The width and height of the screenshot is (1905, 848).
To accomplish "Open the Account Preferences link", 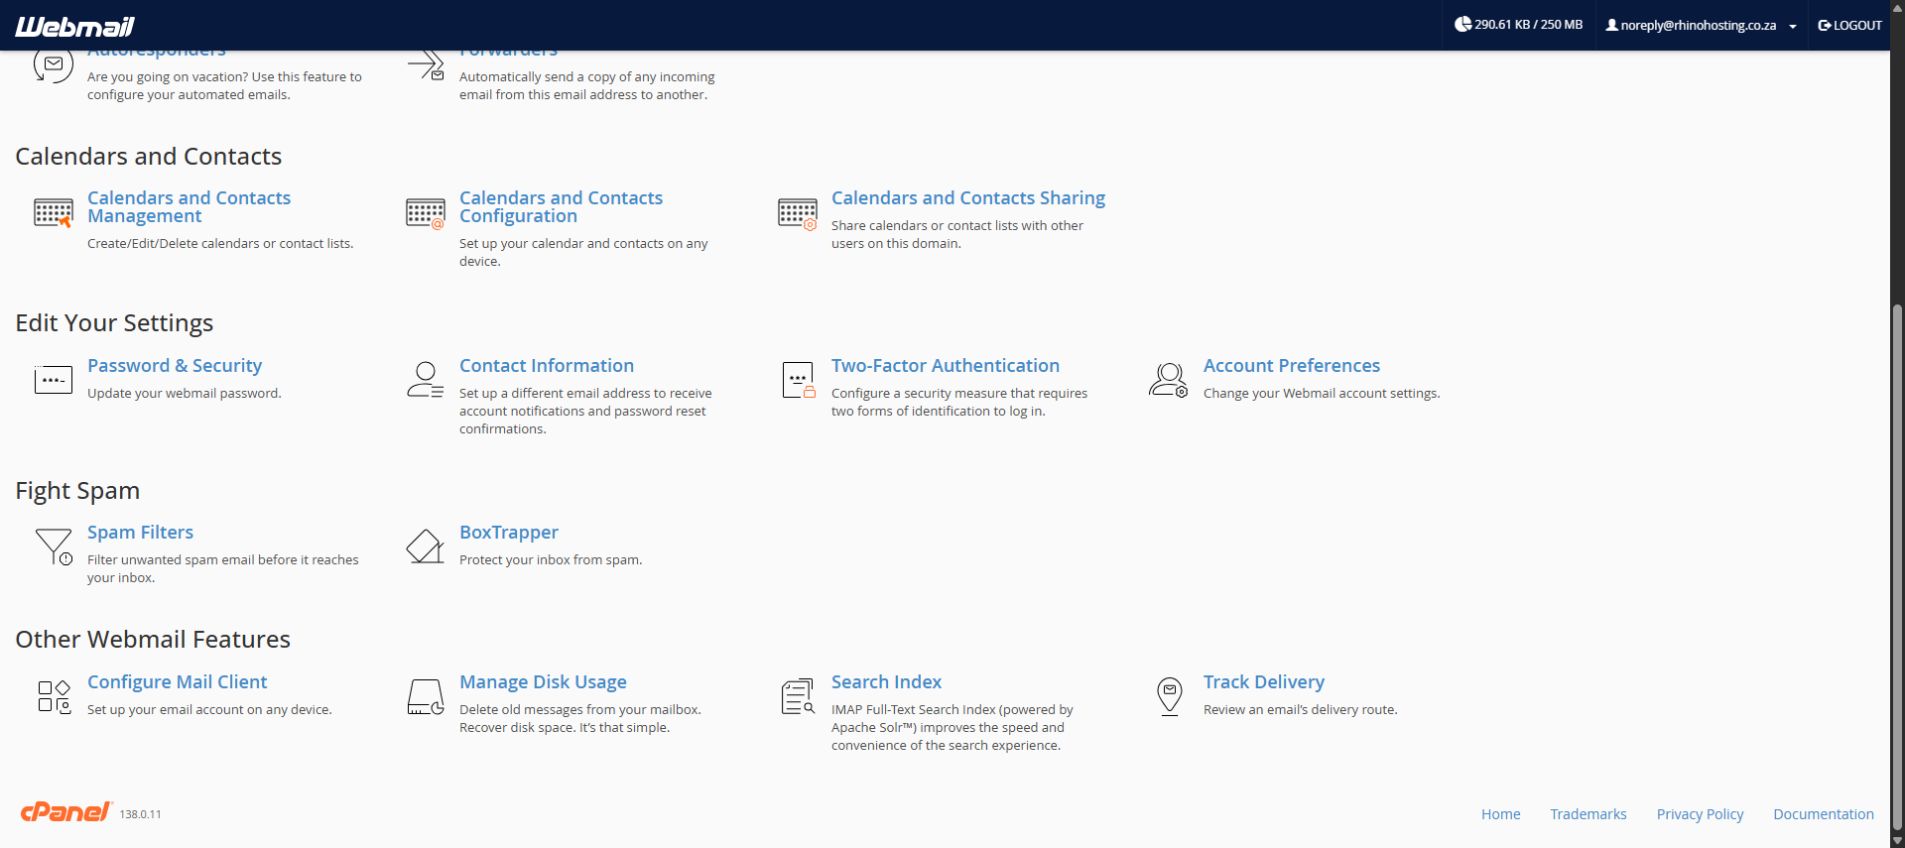I will [x=1291, y=366].
